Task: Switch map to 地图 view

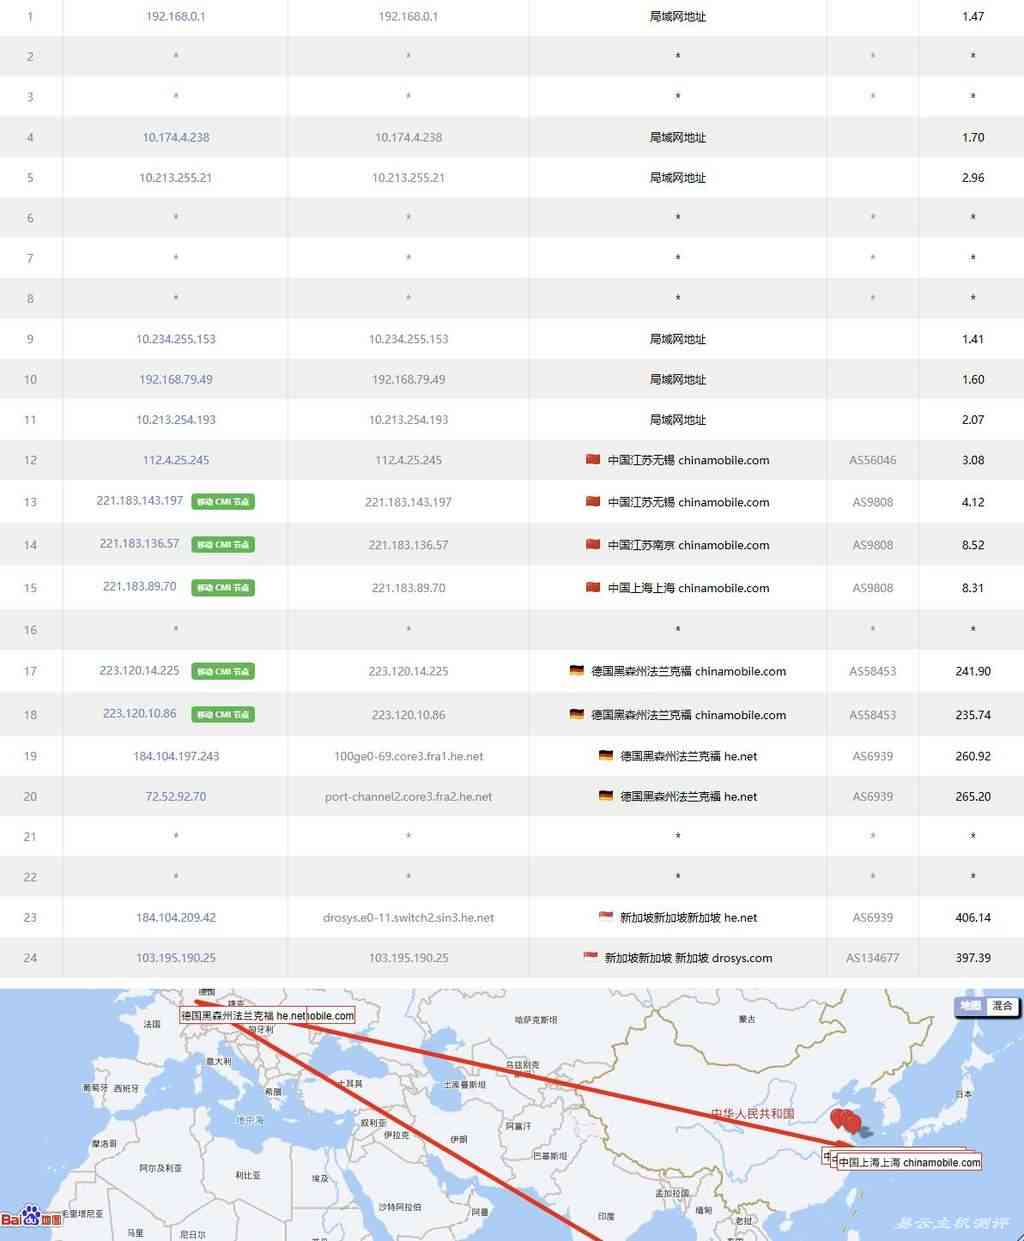Action: [970, 1006]
